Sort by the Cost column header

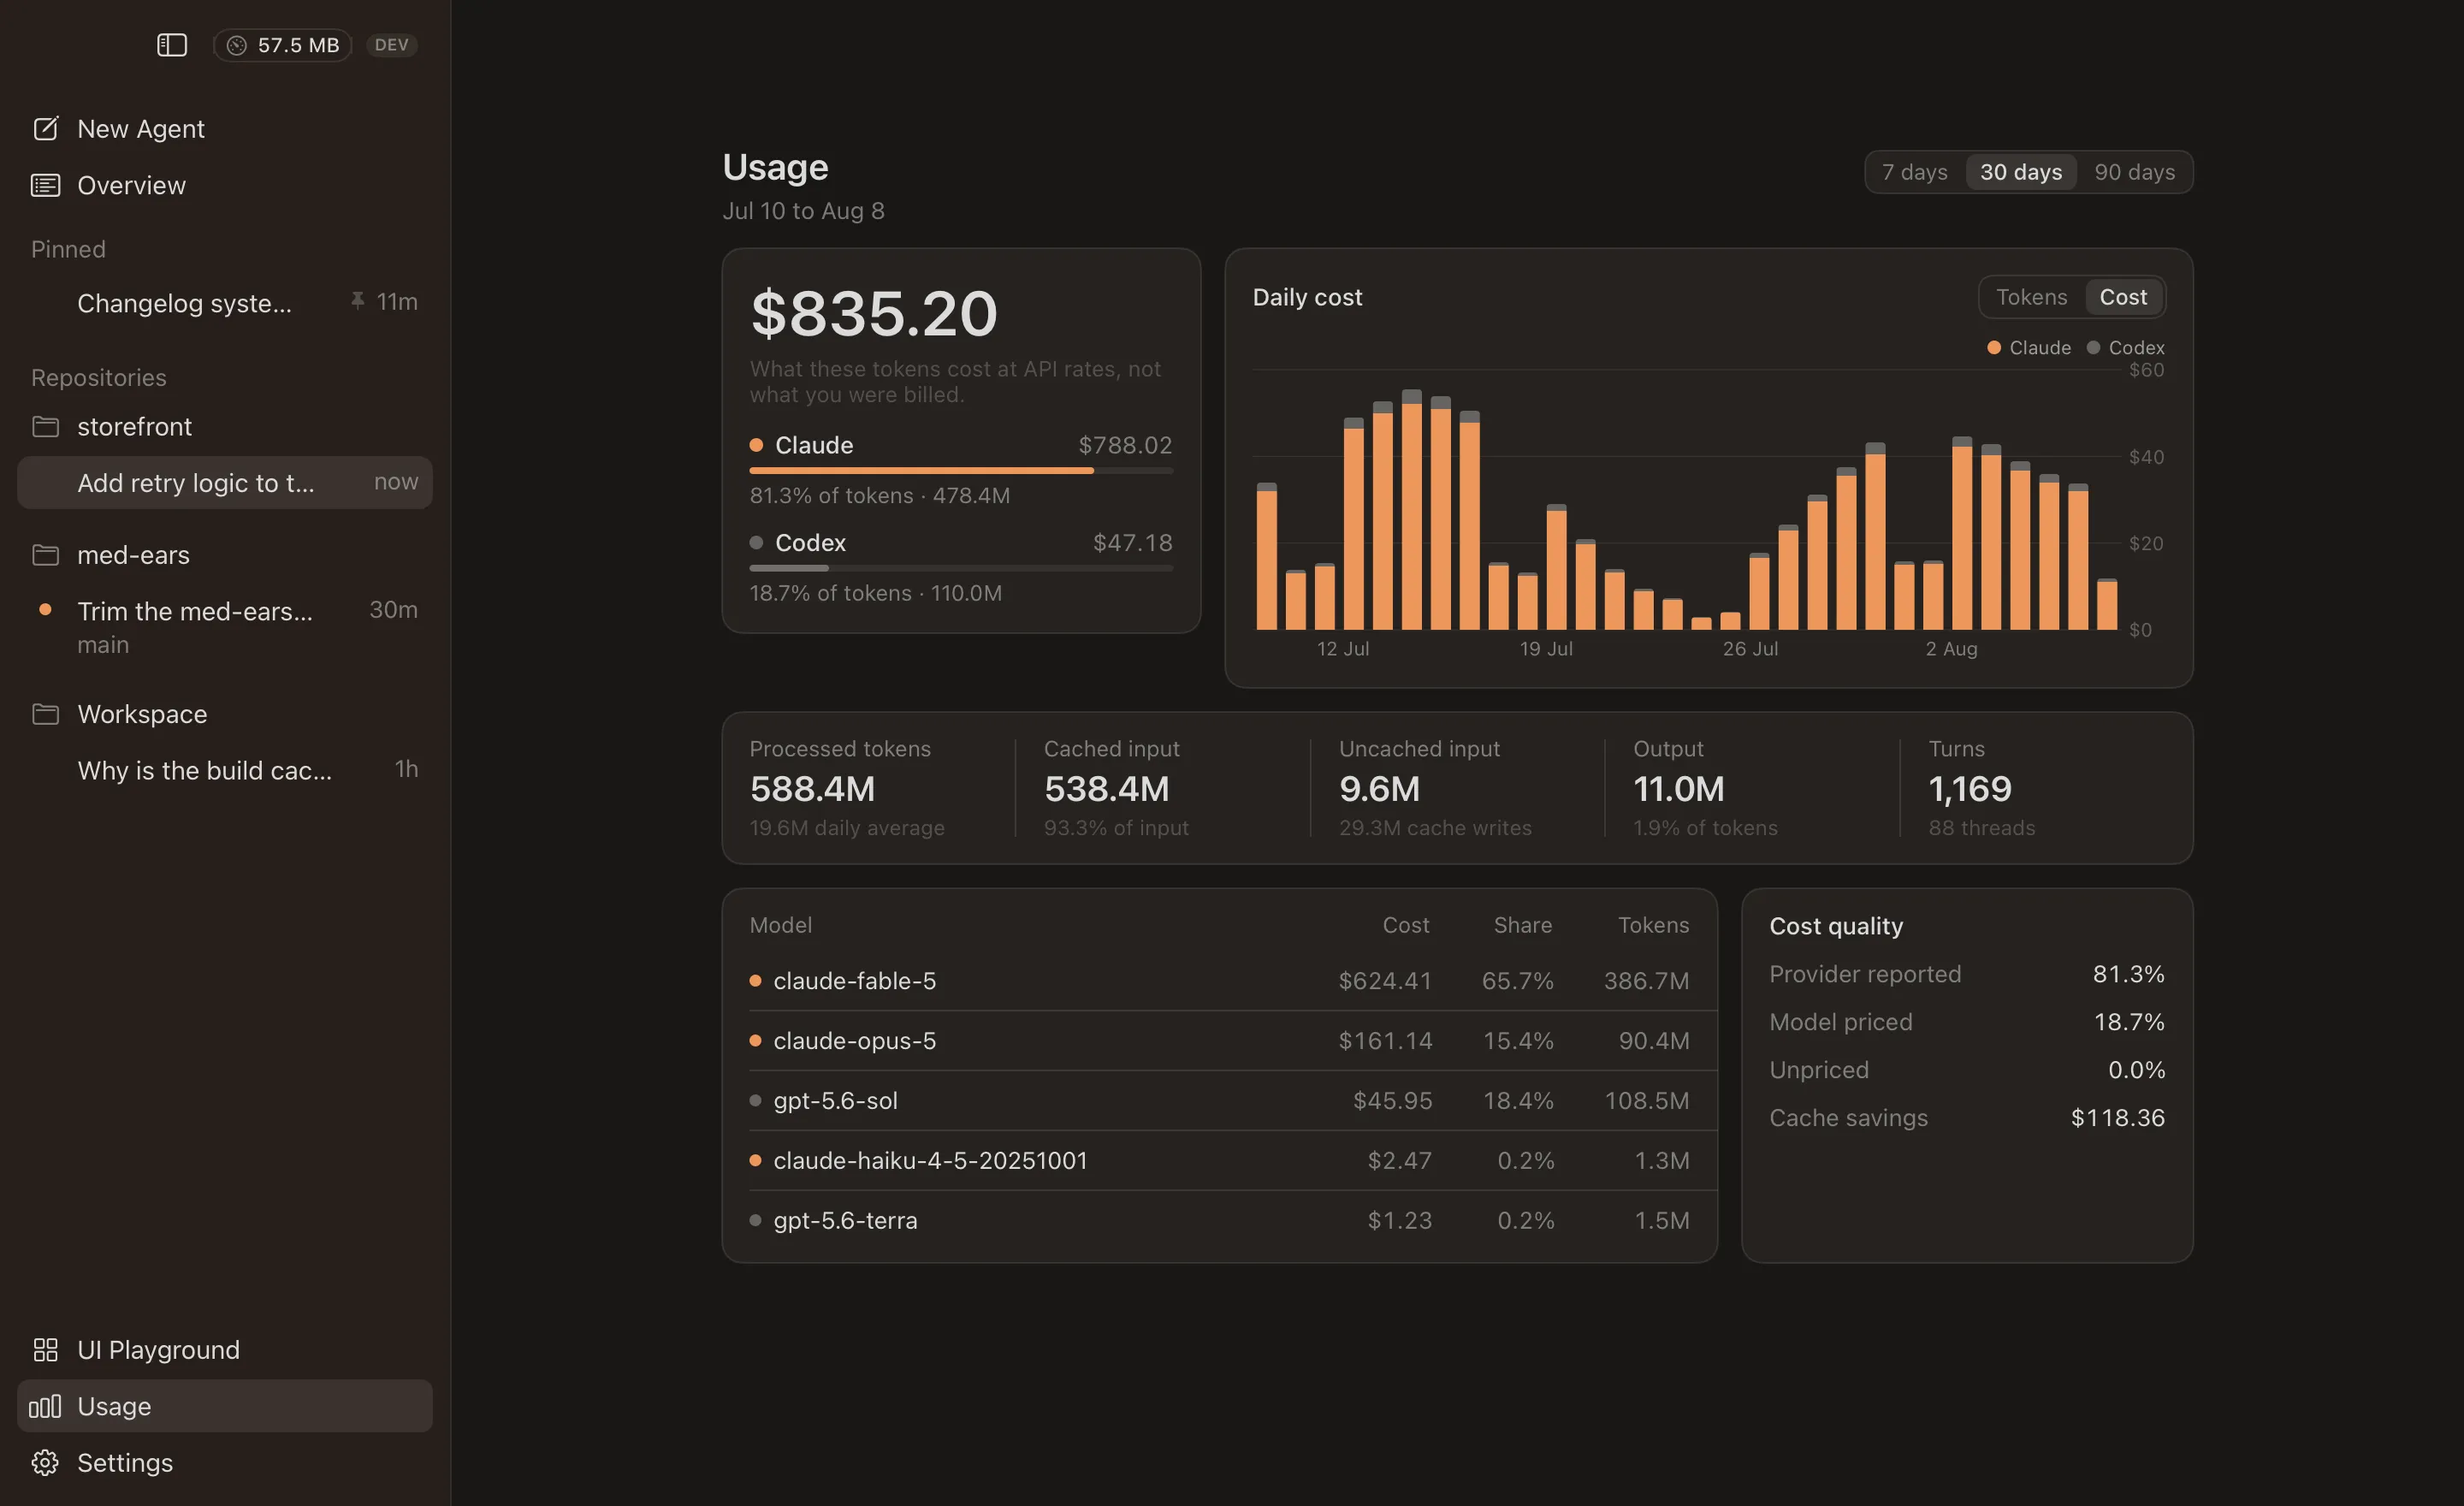1405,925
